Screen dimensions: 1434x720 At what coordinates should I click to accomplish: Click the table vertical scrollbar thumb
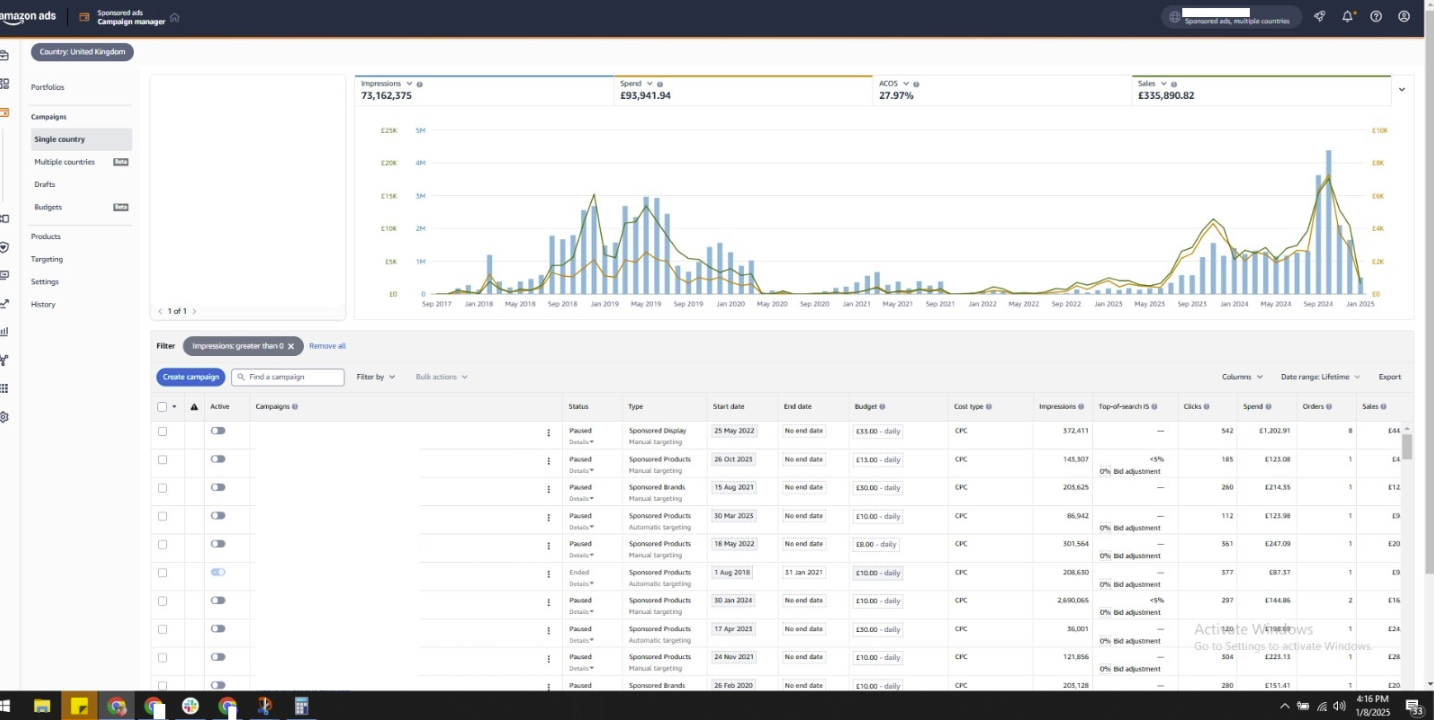point(1407,446)
